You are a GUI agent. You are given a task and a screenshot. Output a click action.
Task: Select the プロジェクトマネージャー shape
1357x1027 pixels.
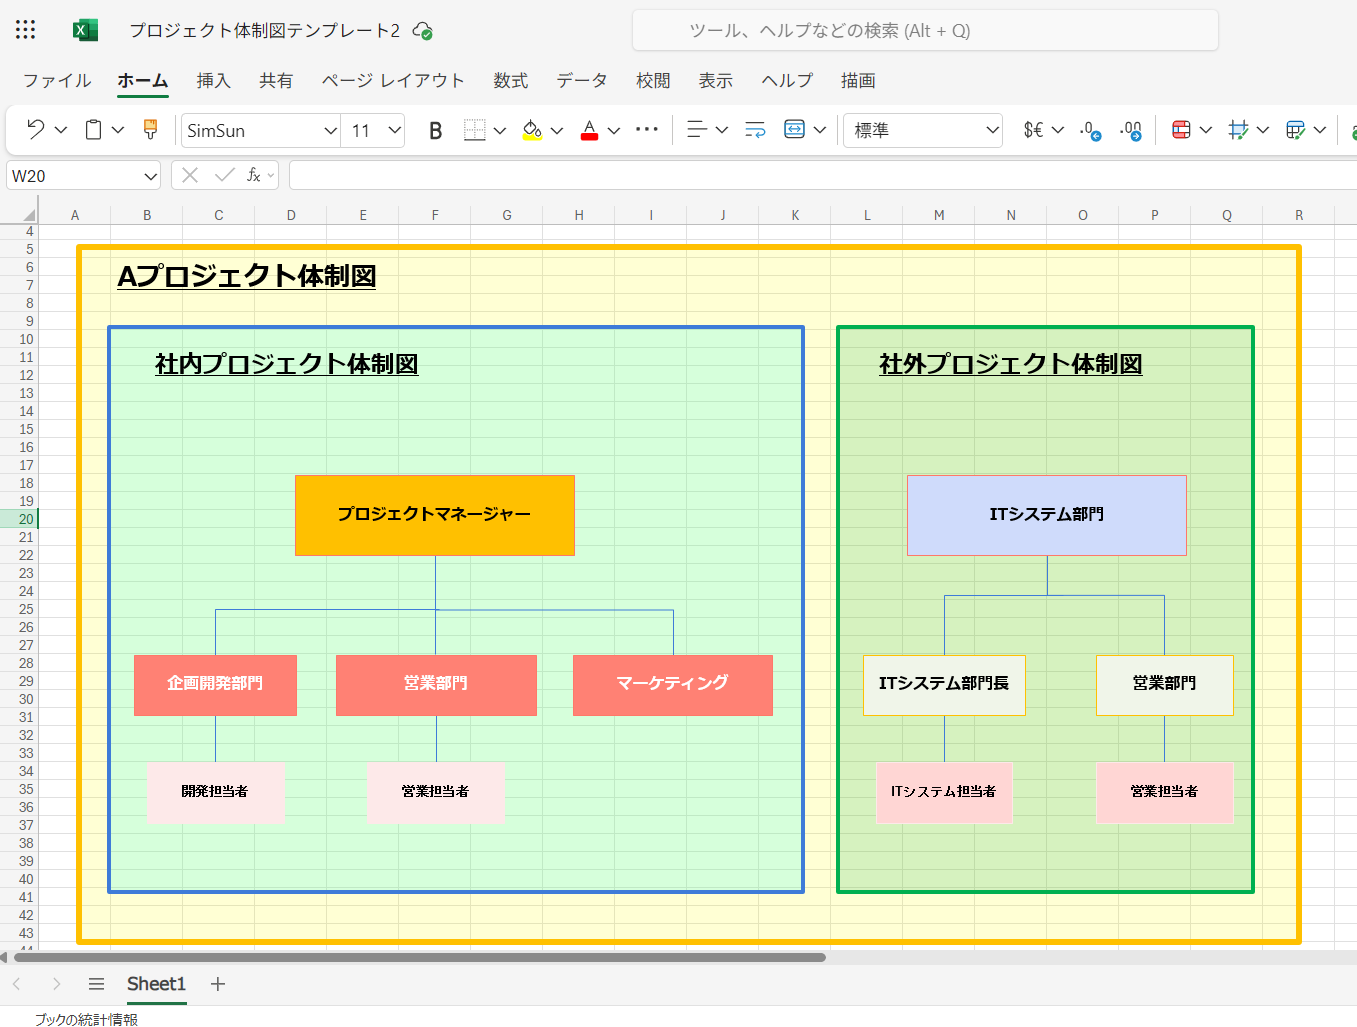click(x=435, y=515)
